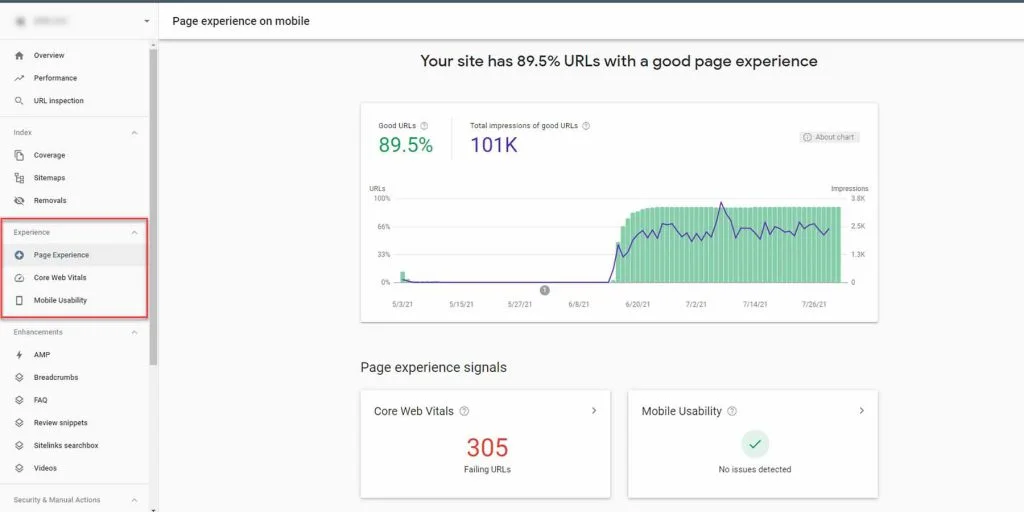Collapse the Experience section chevron
Screen dimensions: 1024x512
(135, 232)
